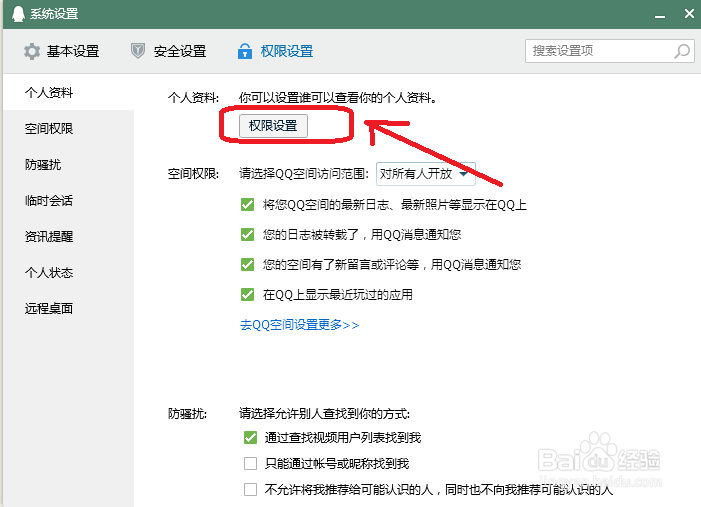Uncheck 通过查找视频用户列表找到我
The width and height of the screenshot is (701, 507).
click(250, 438)
